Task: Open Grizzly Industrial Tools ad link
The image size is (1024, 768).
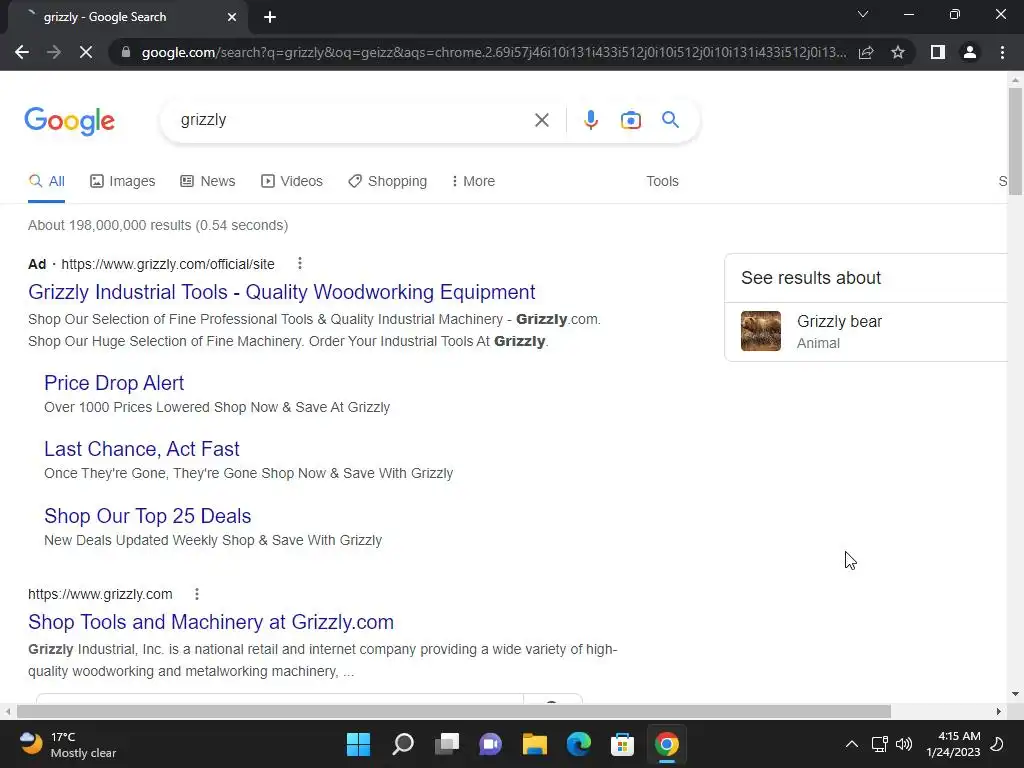Action: tap(281, 292)
